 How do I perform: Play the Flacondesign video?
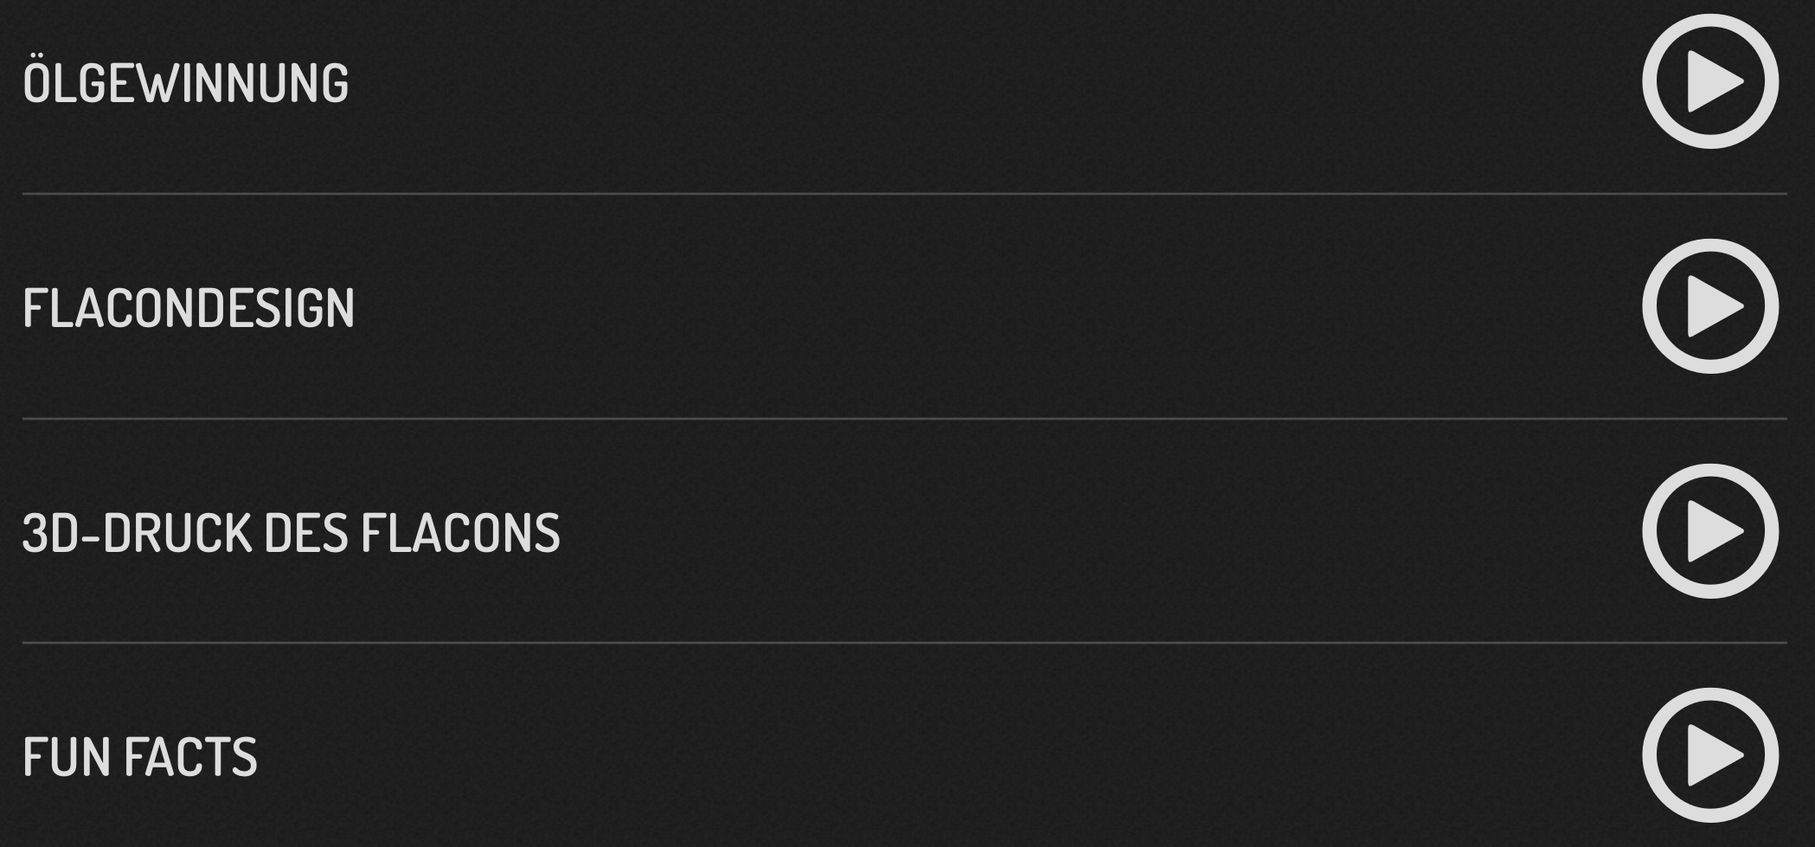[1710, 306]
